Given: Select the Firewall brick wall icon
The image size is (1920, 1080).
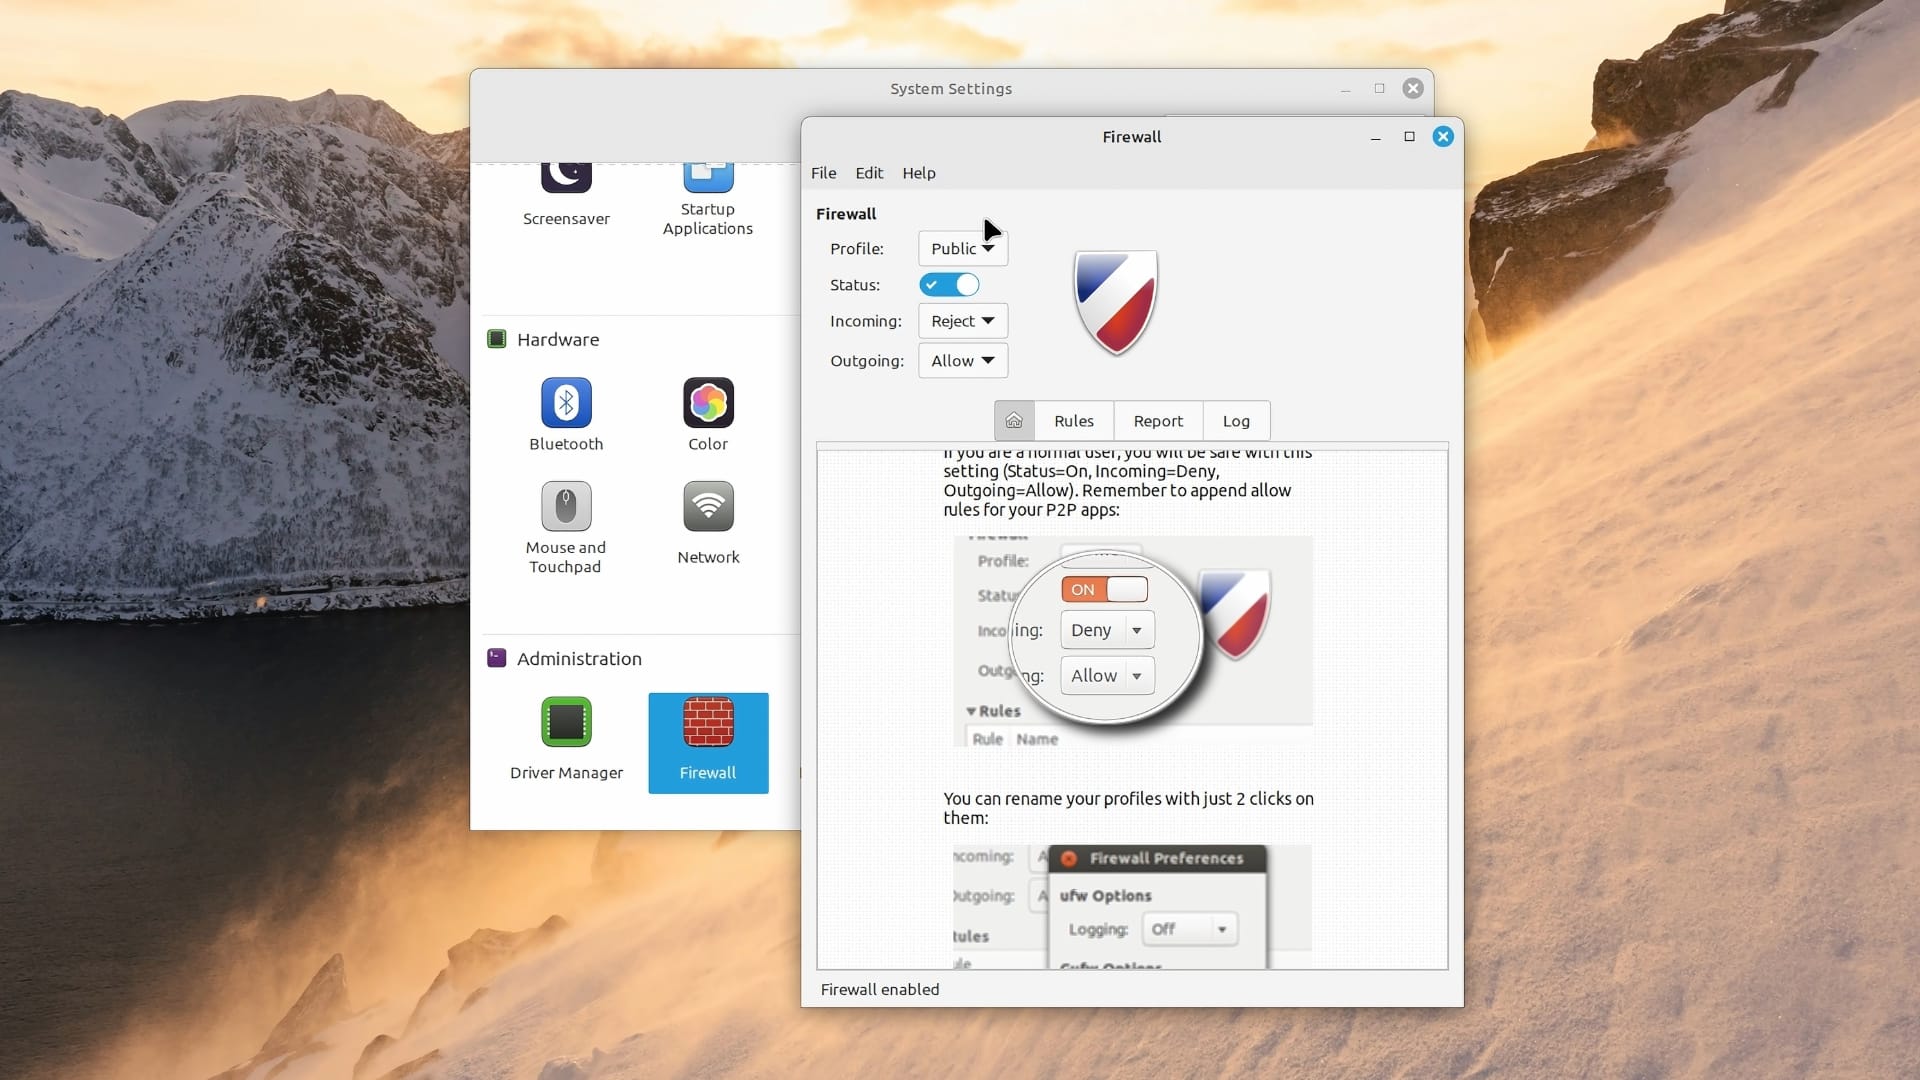Looking at the screenshot, I should (708, 722).
